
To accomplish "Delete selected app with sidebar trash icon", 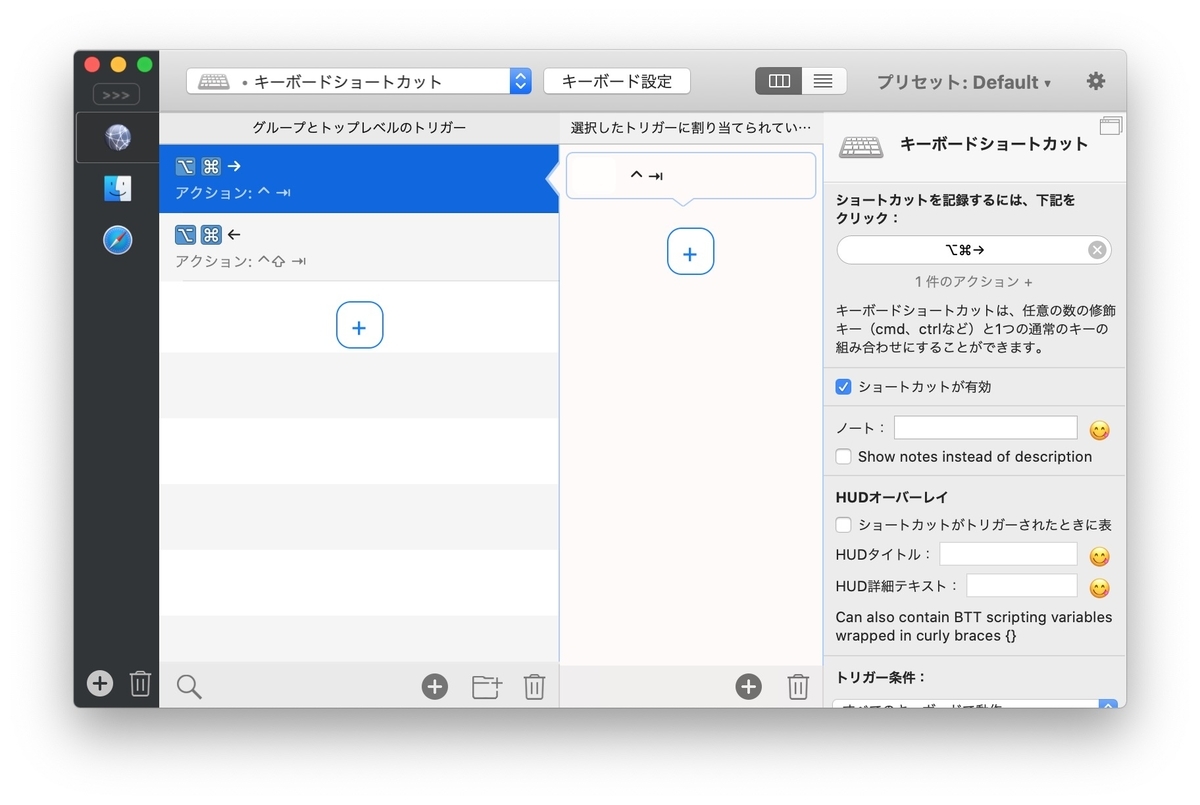I will [x=140, y=683].
